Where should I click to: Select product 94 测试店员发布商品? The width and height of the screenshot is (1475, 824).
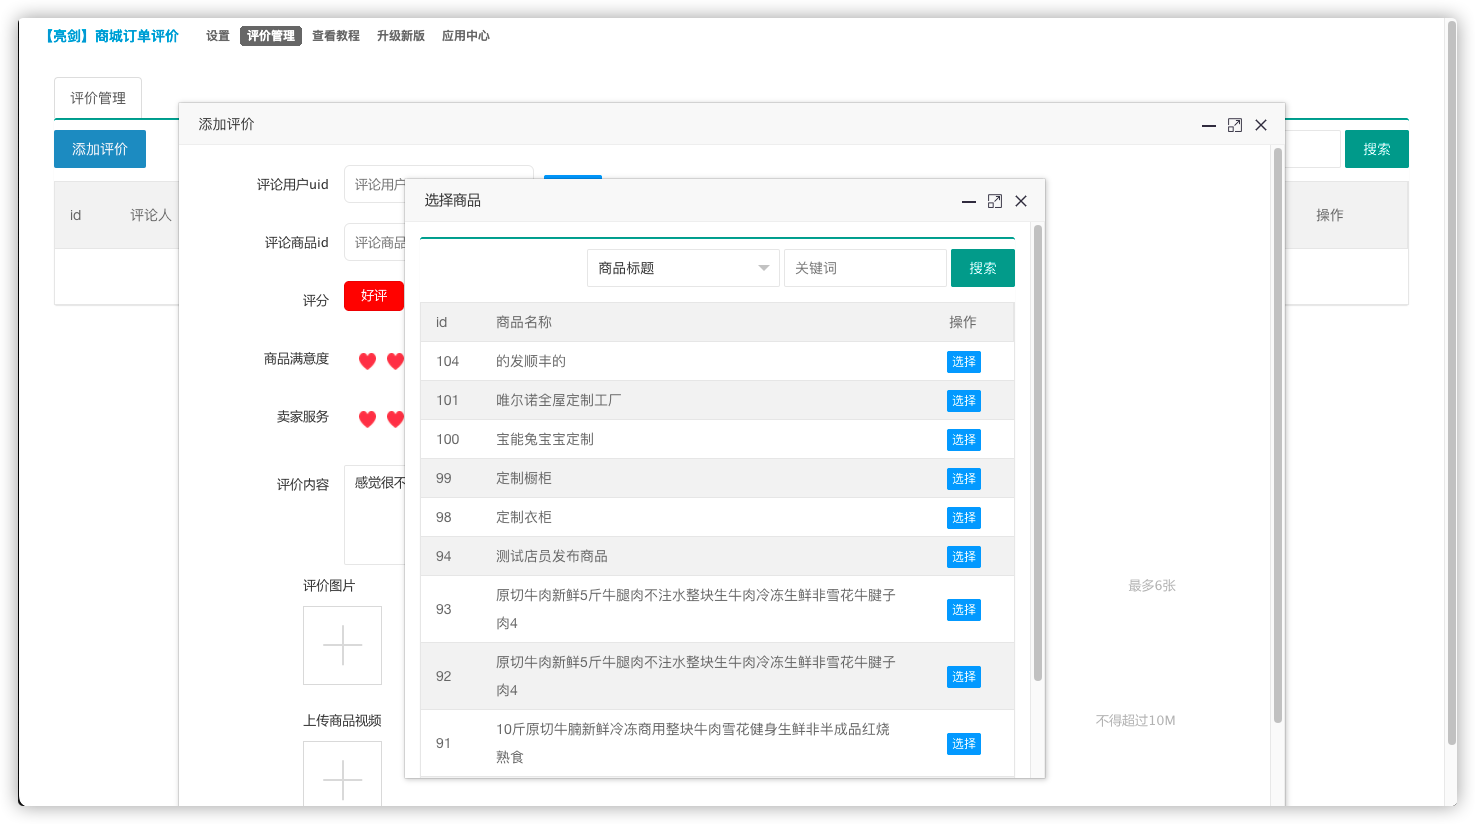(x=964, y=557)
